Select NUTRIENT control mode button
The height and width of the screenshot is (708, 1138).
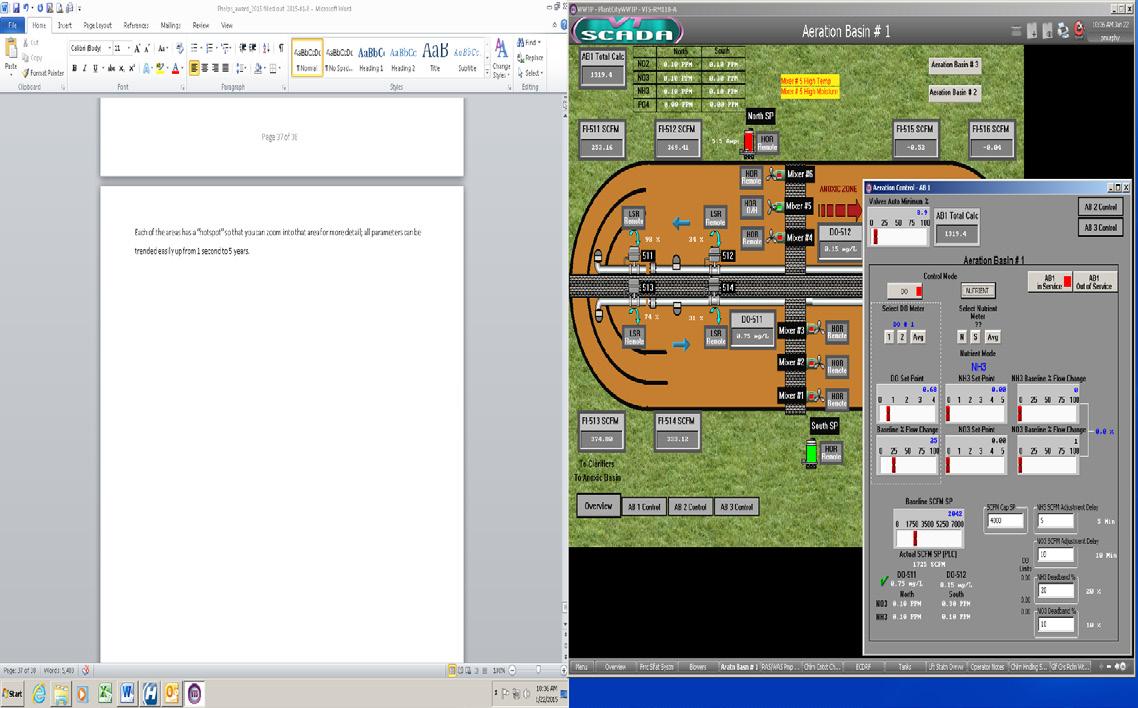click(x=978, y=291)
